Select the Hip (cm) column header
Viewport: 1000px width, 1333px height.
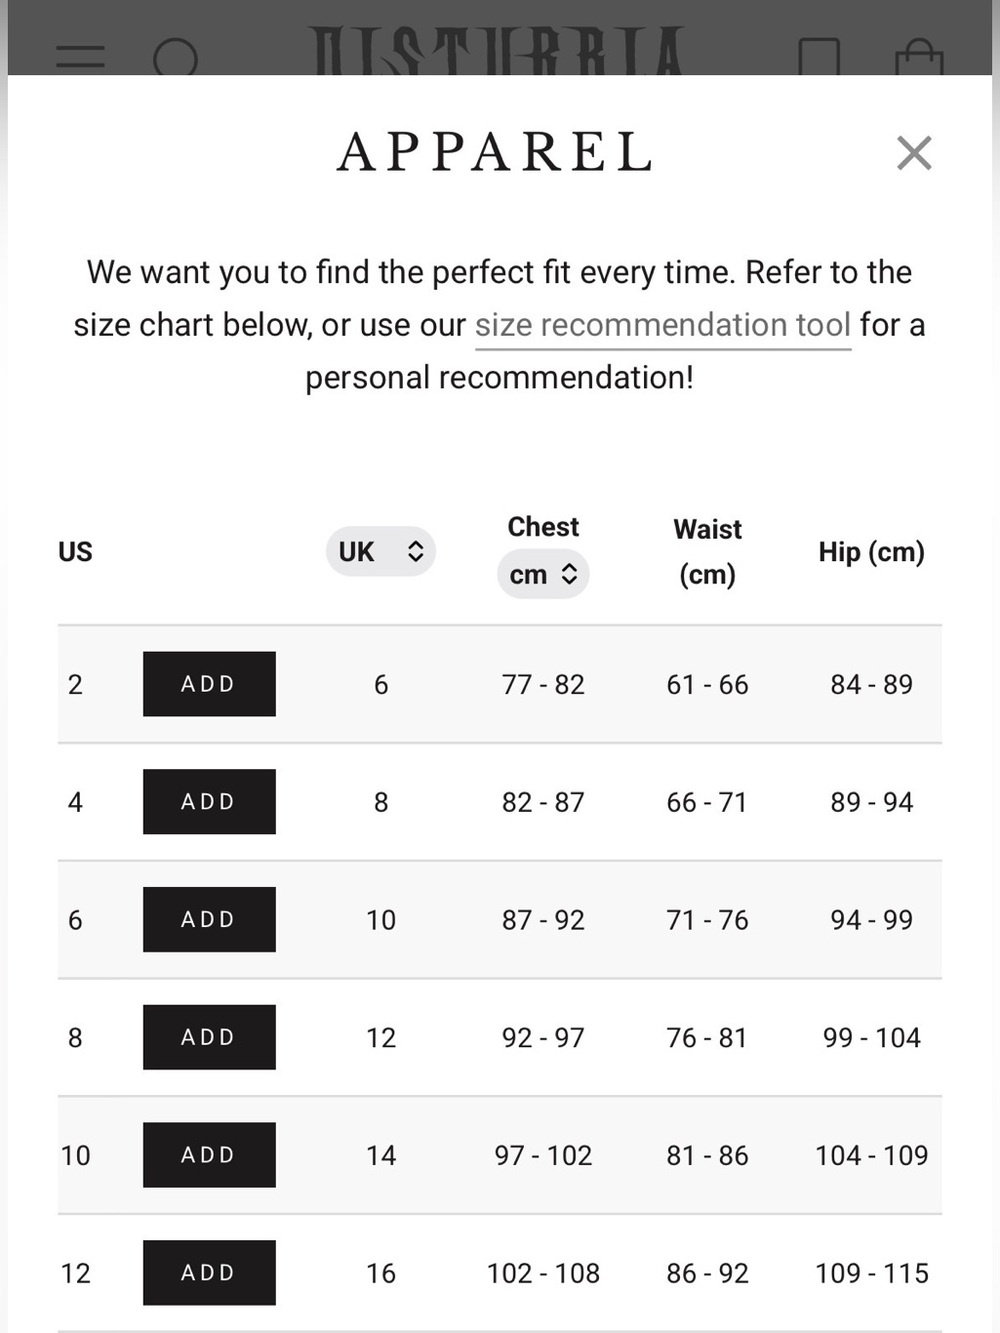871,552
